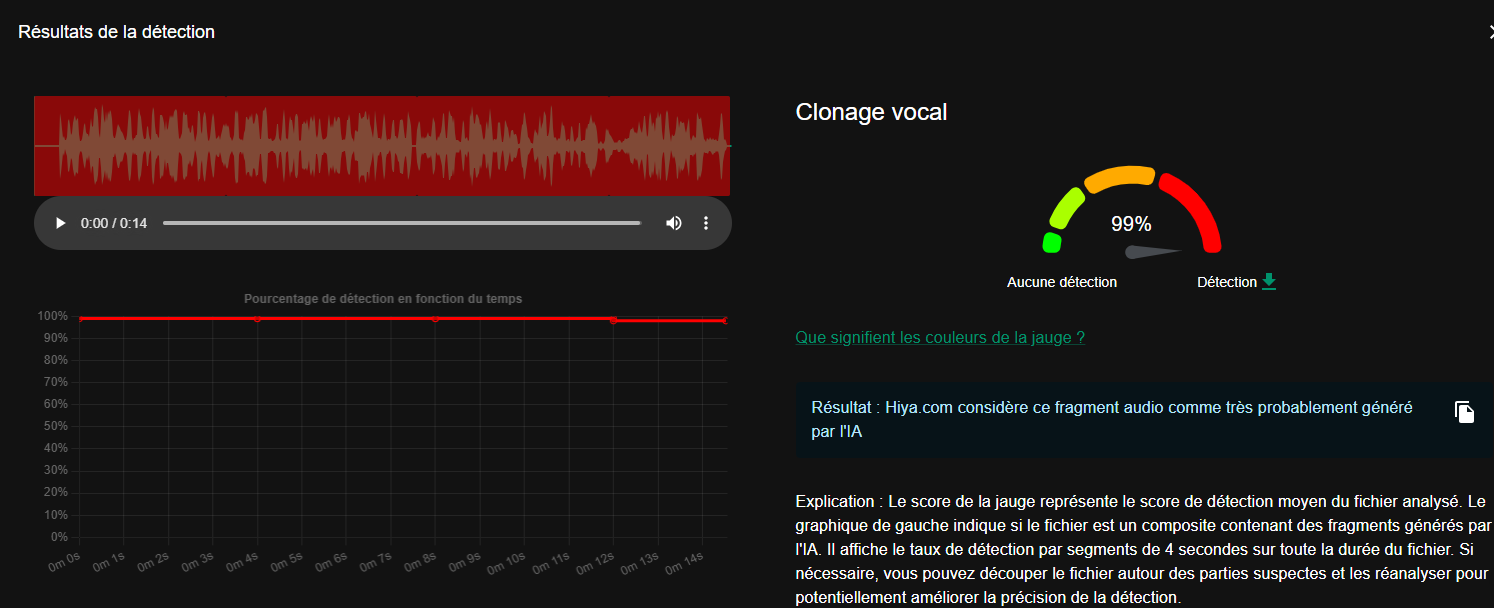Download the detection report via green arrow
Viewport: 1494px width, 608px height.
click(1269, 282)
